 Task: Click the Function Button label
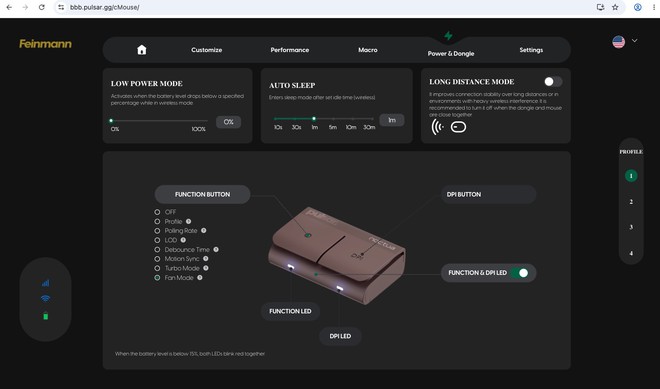(x=202, y=194)
